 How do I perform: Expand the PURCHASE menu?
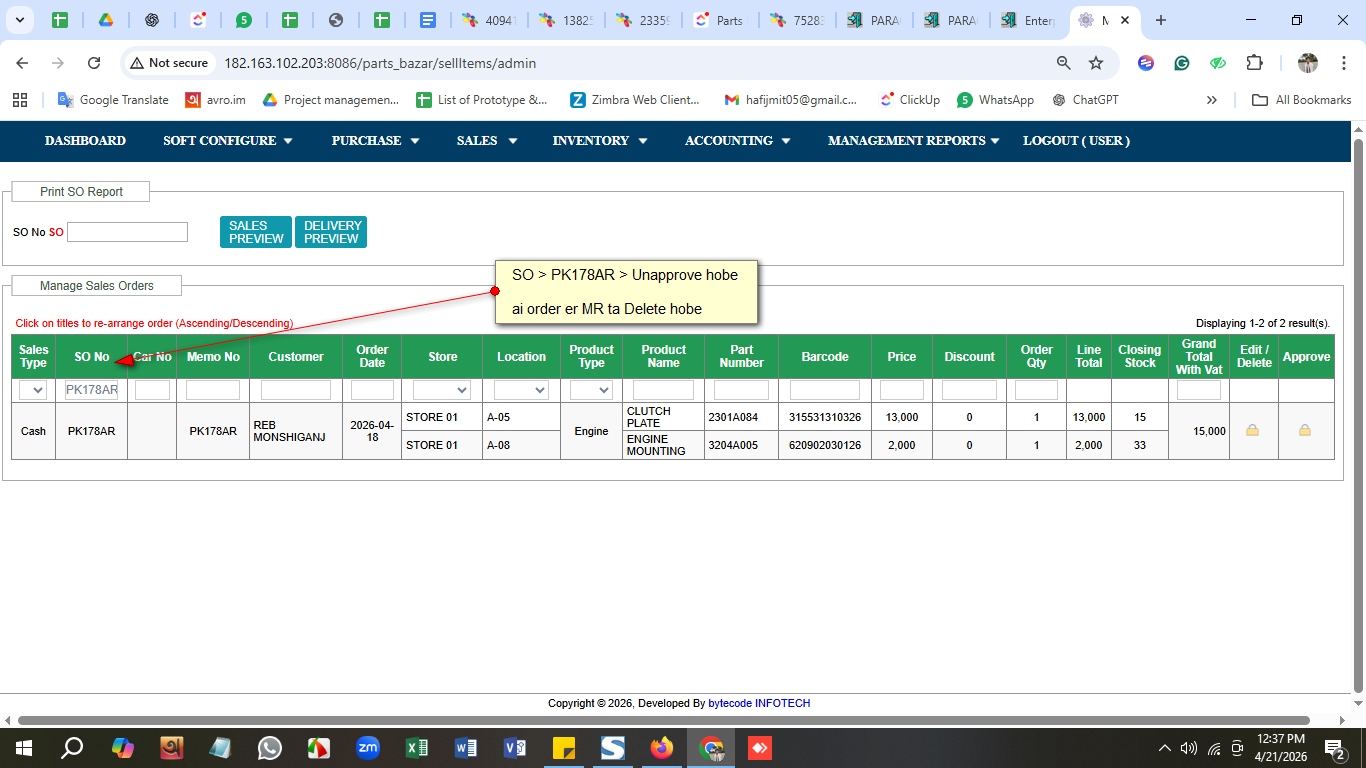pos(376,141)
